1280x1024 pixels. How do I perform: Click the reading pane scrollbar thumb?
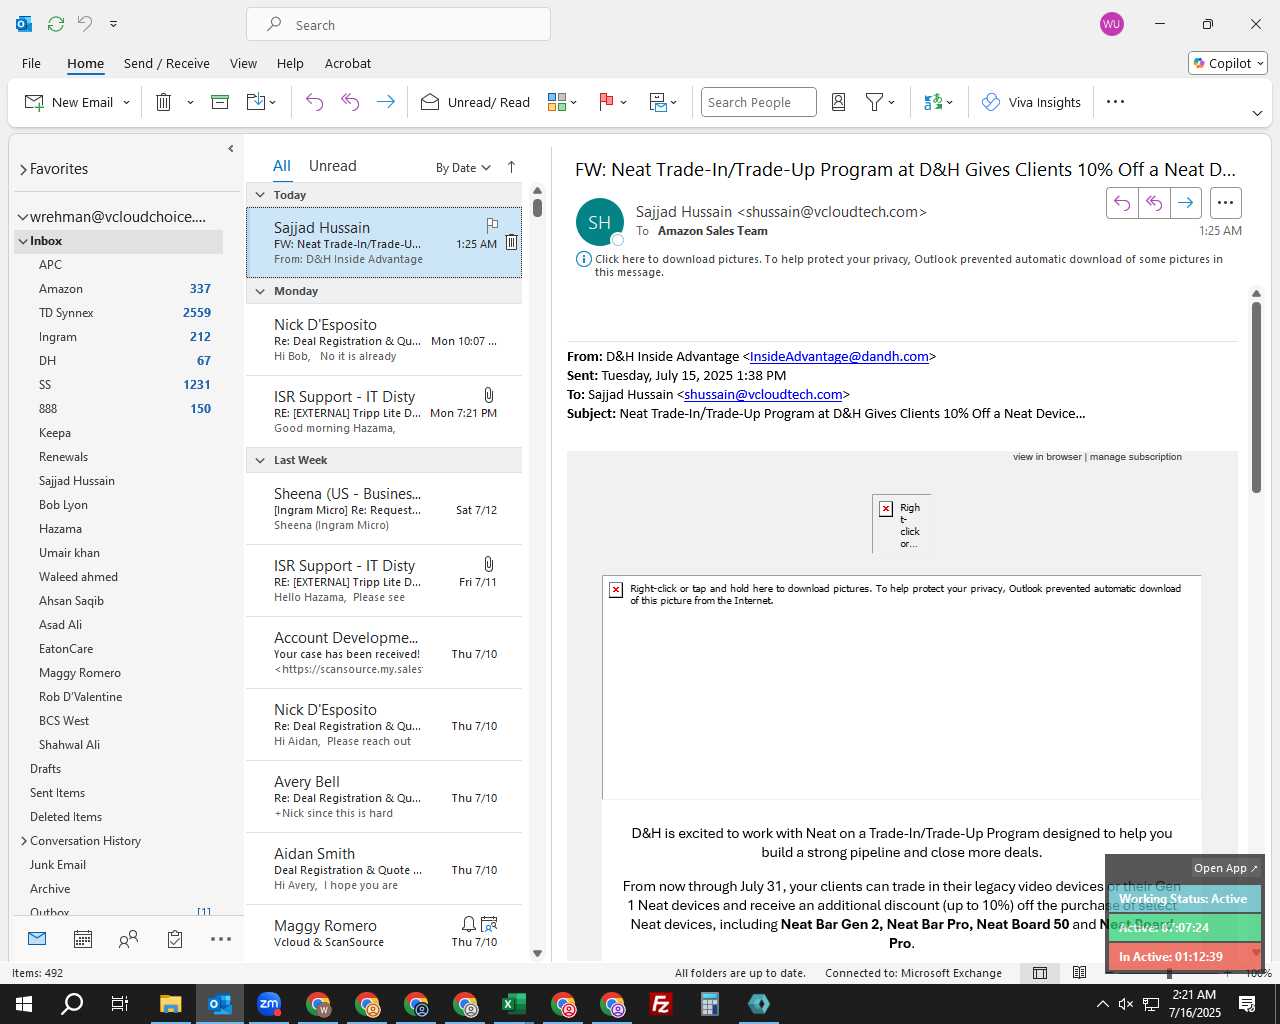(1256, 396)
